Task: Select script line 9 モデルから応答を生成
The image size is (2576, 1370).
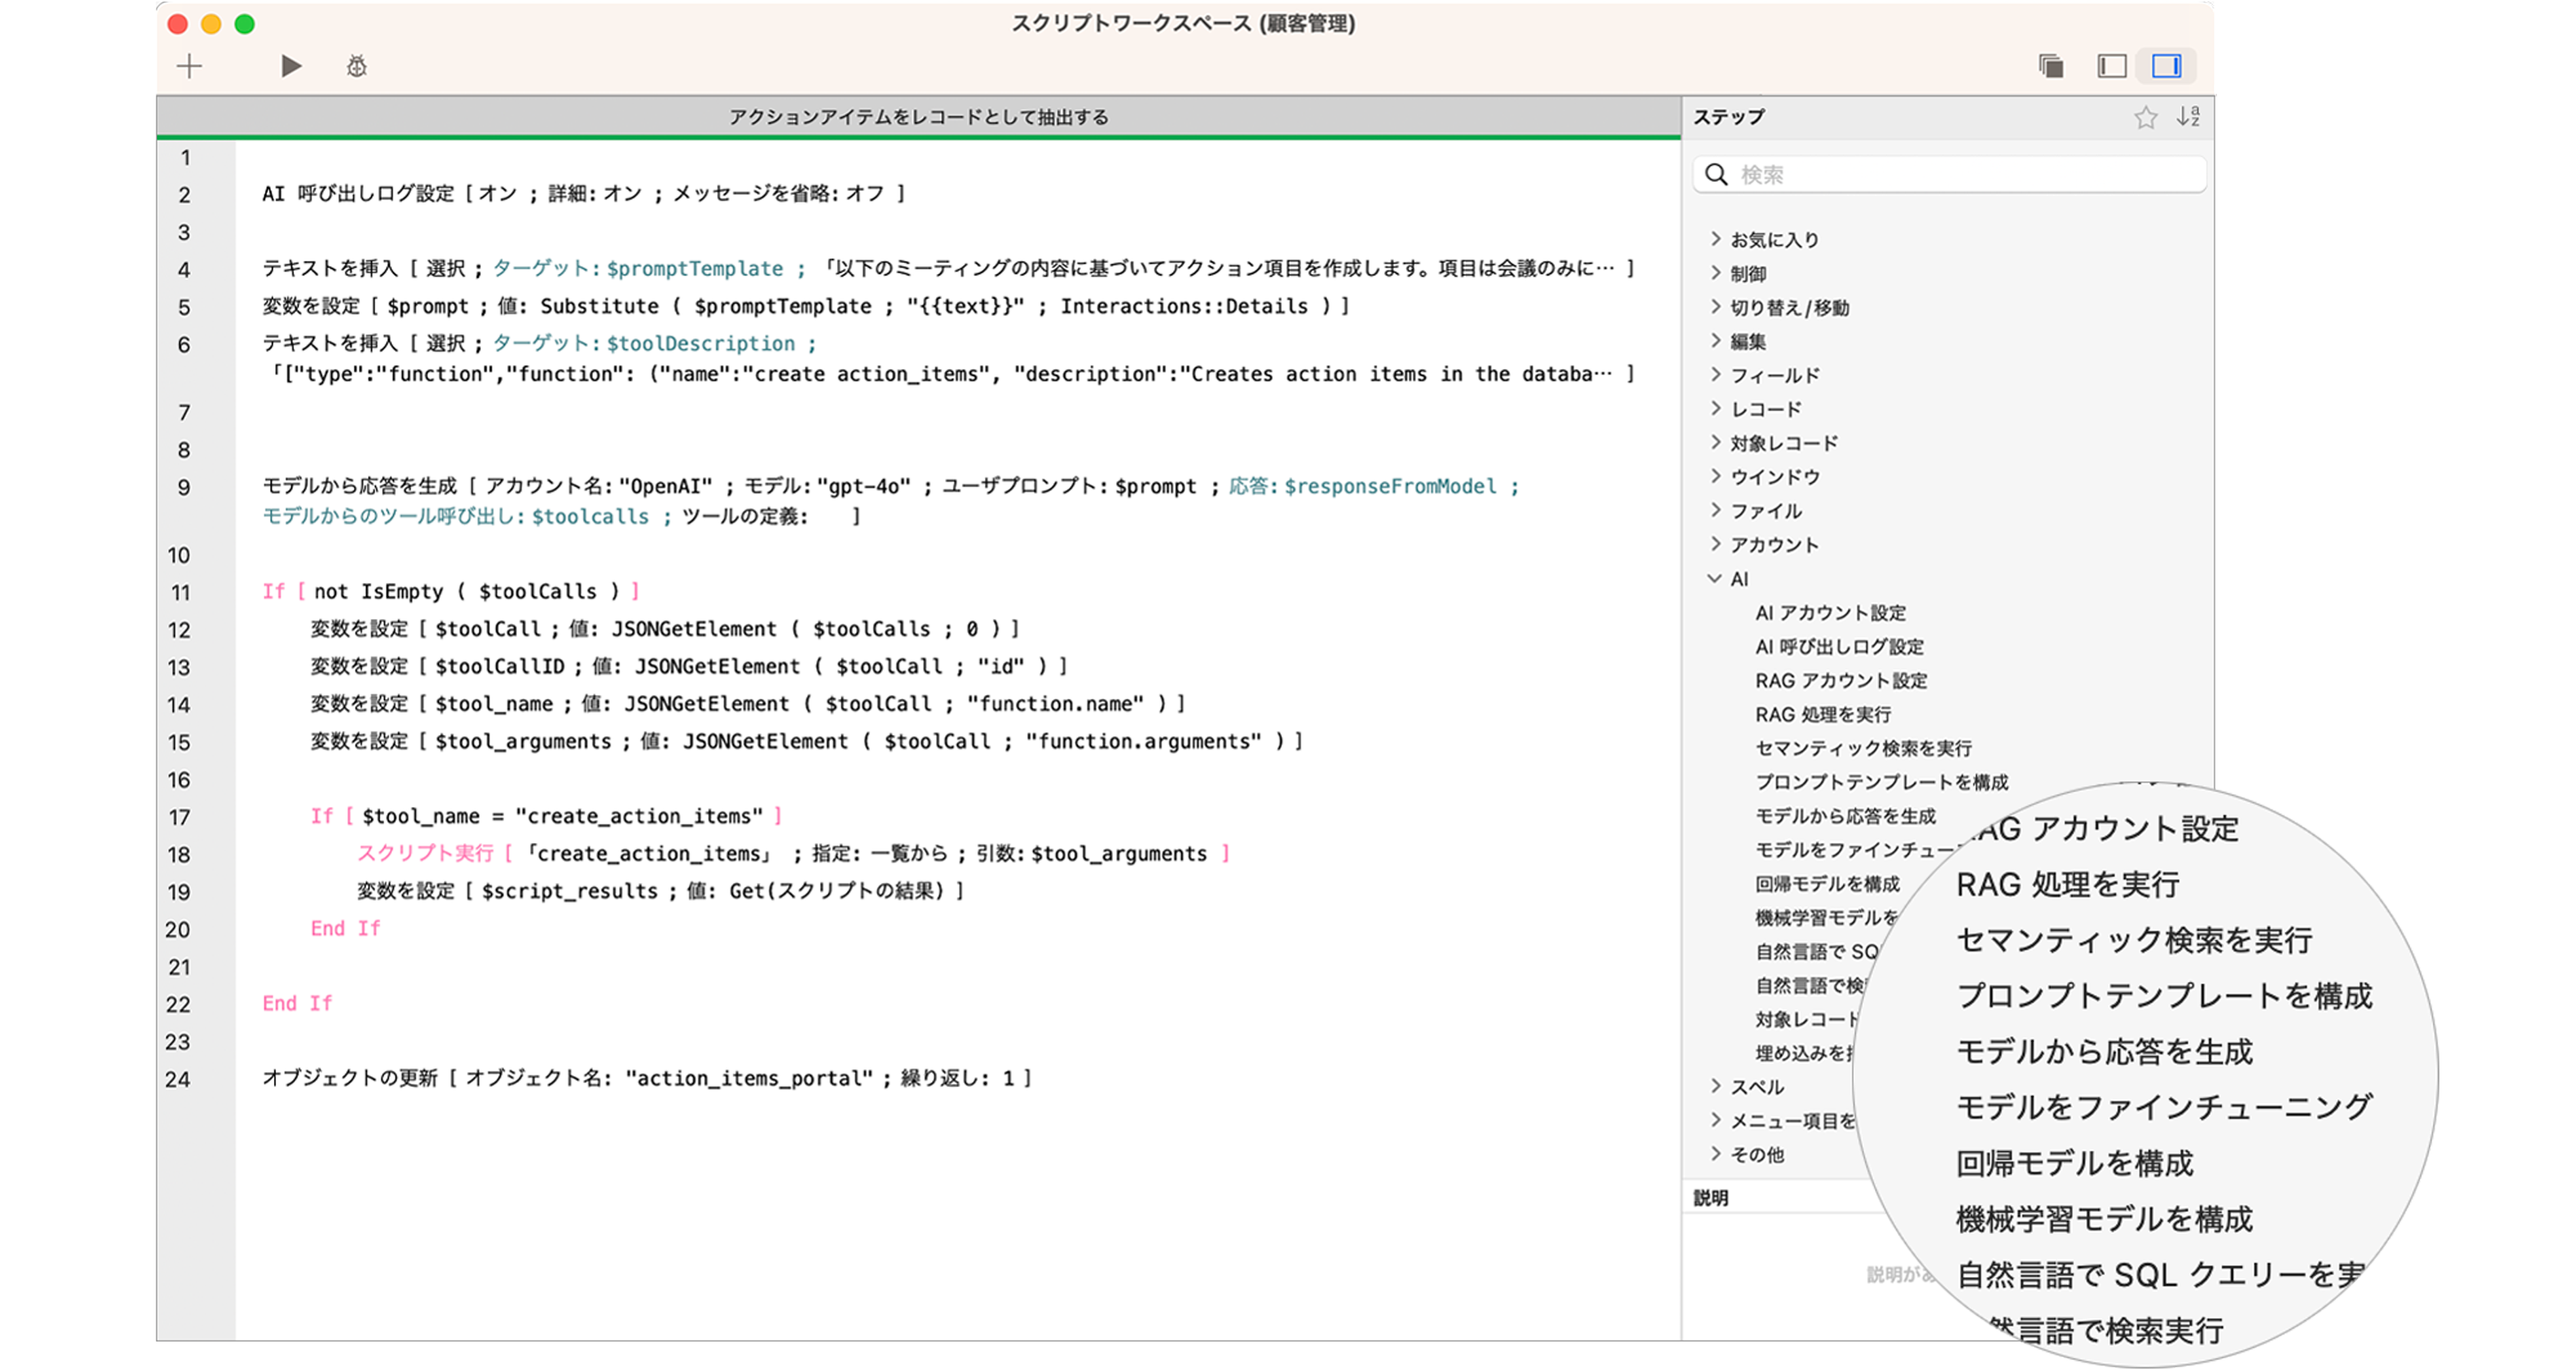Action: [x=360, y=486]
